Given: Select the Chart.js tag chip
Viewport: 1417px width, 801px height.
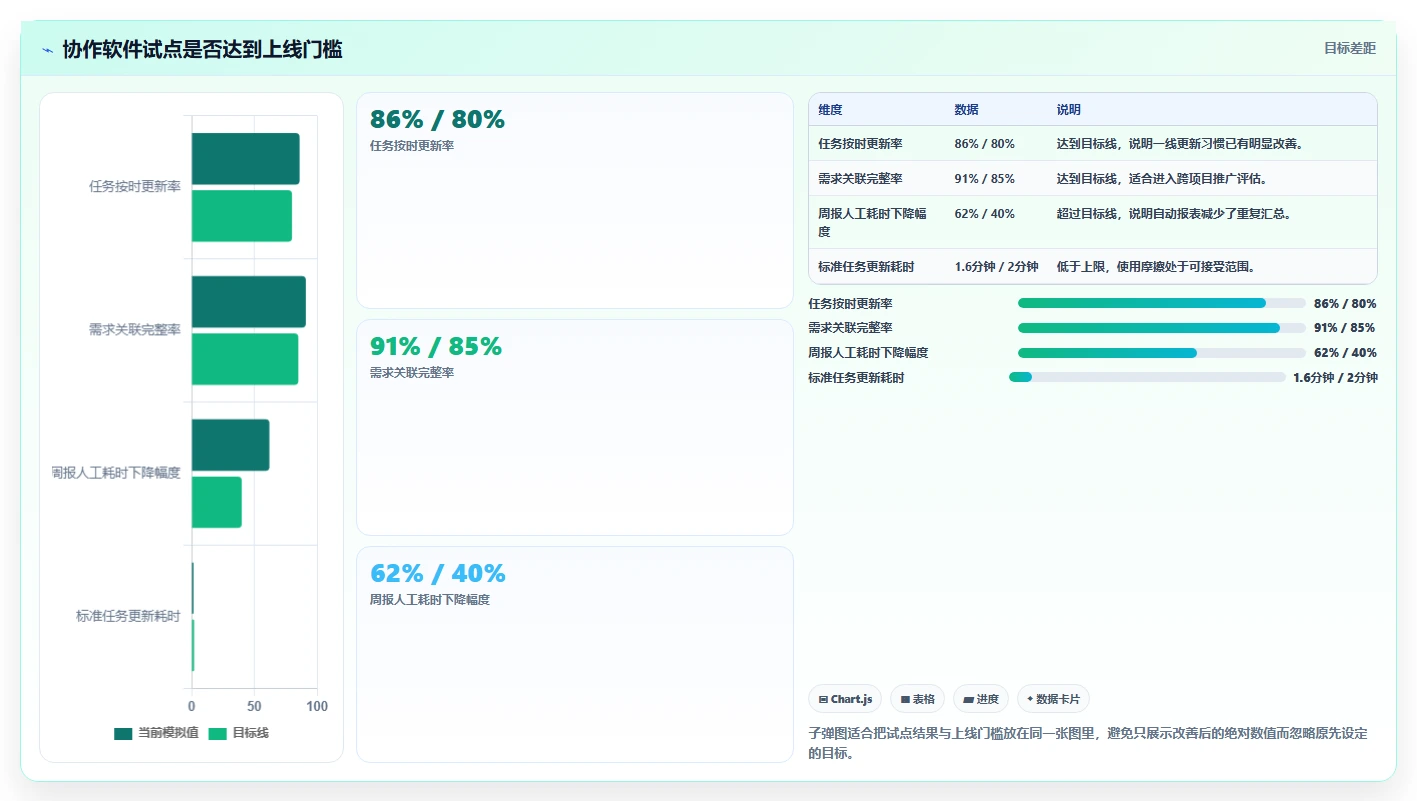Looking at the screenshot, I should click(845, 699).
